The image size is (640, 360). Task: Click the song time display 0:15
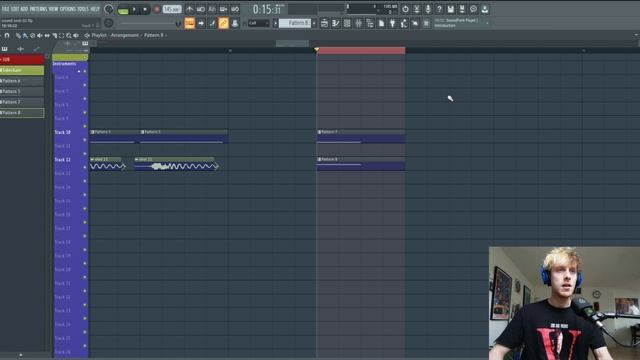(x=267, y=9)
